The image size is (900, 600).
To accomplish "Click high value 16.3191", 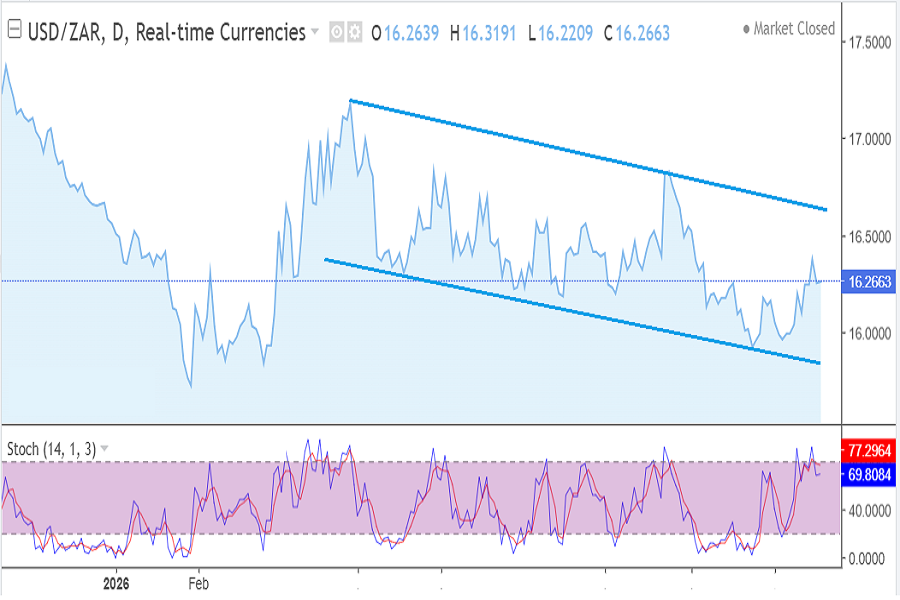I will point(489,33).
